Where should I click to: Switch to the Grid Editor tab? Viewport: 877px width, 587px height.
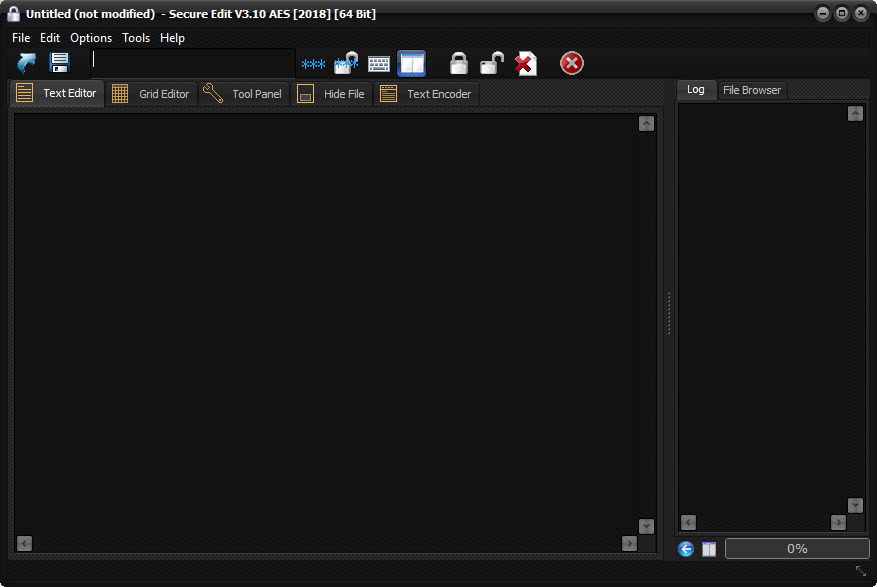click(x=151, y=94)
